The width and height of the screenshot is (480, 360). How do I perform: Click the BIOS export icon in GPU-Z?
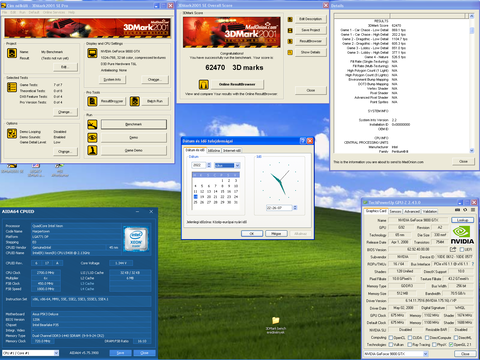[453, 249]
